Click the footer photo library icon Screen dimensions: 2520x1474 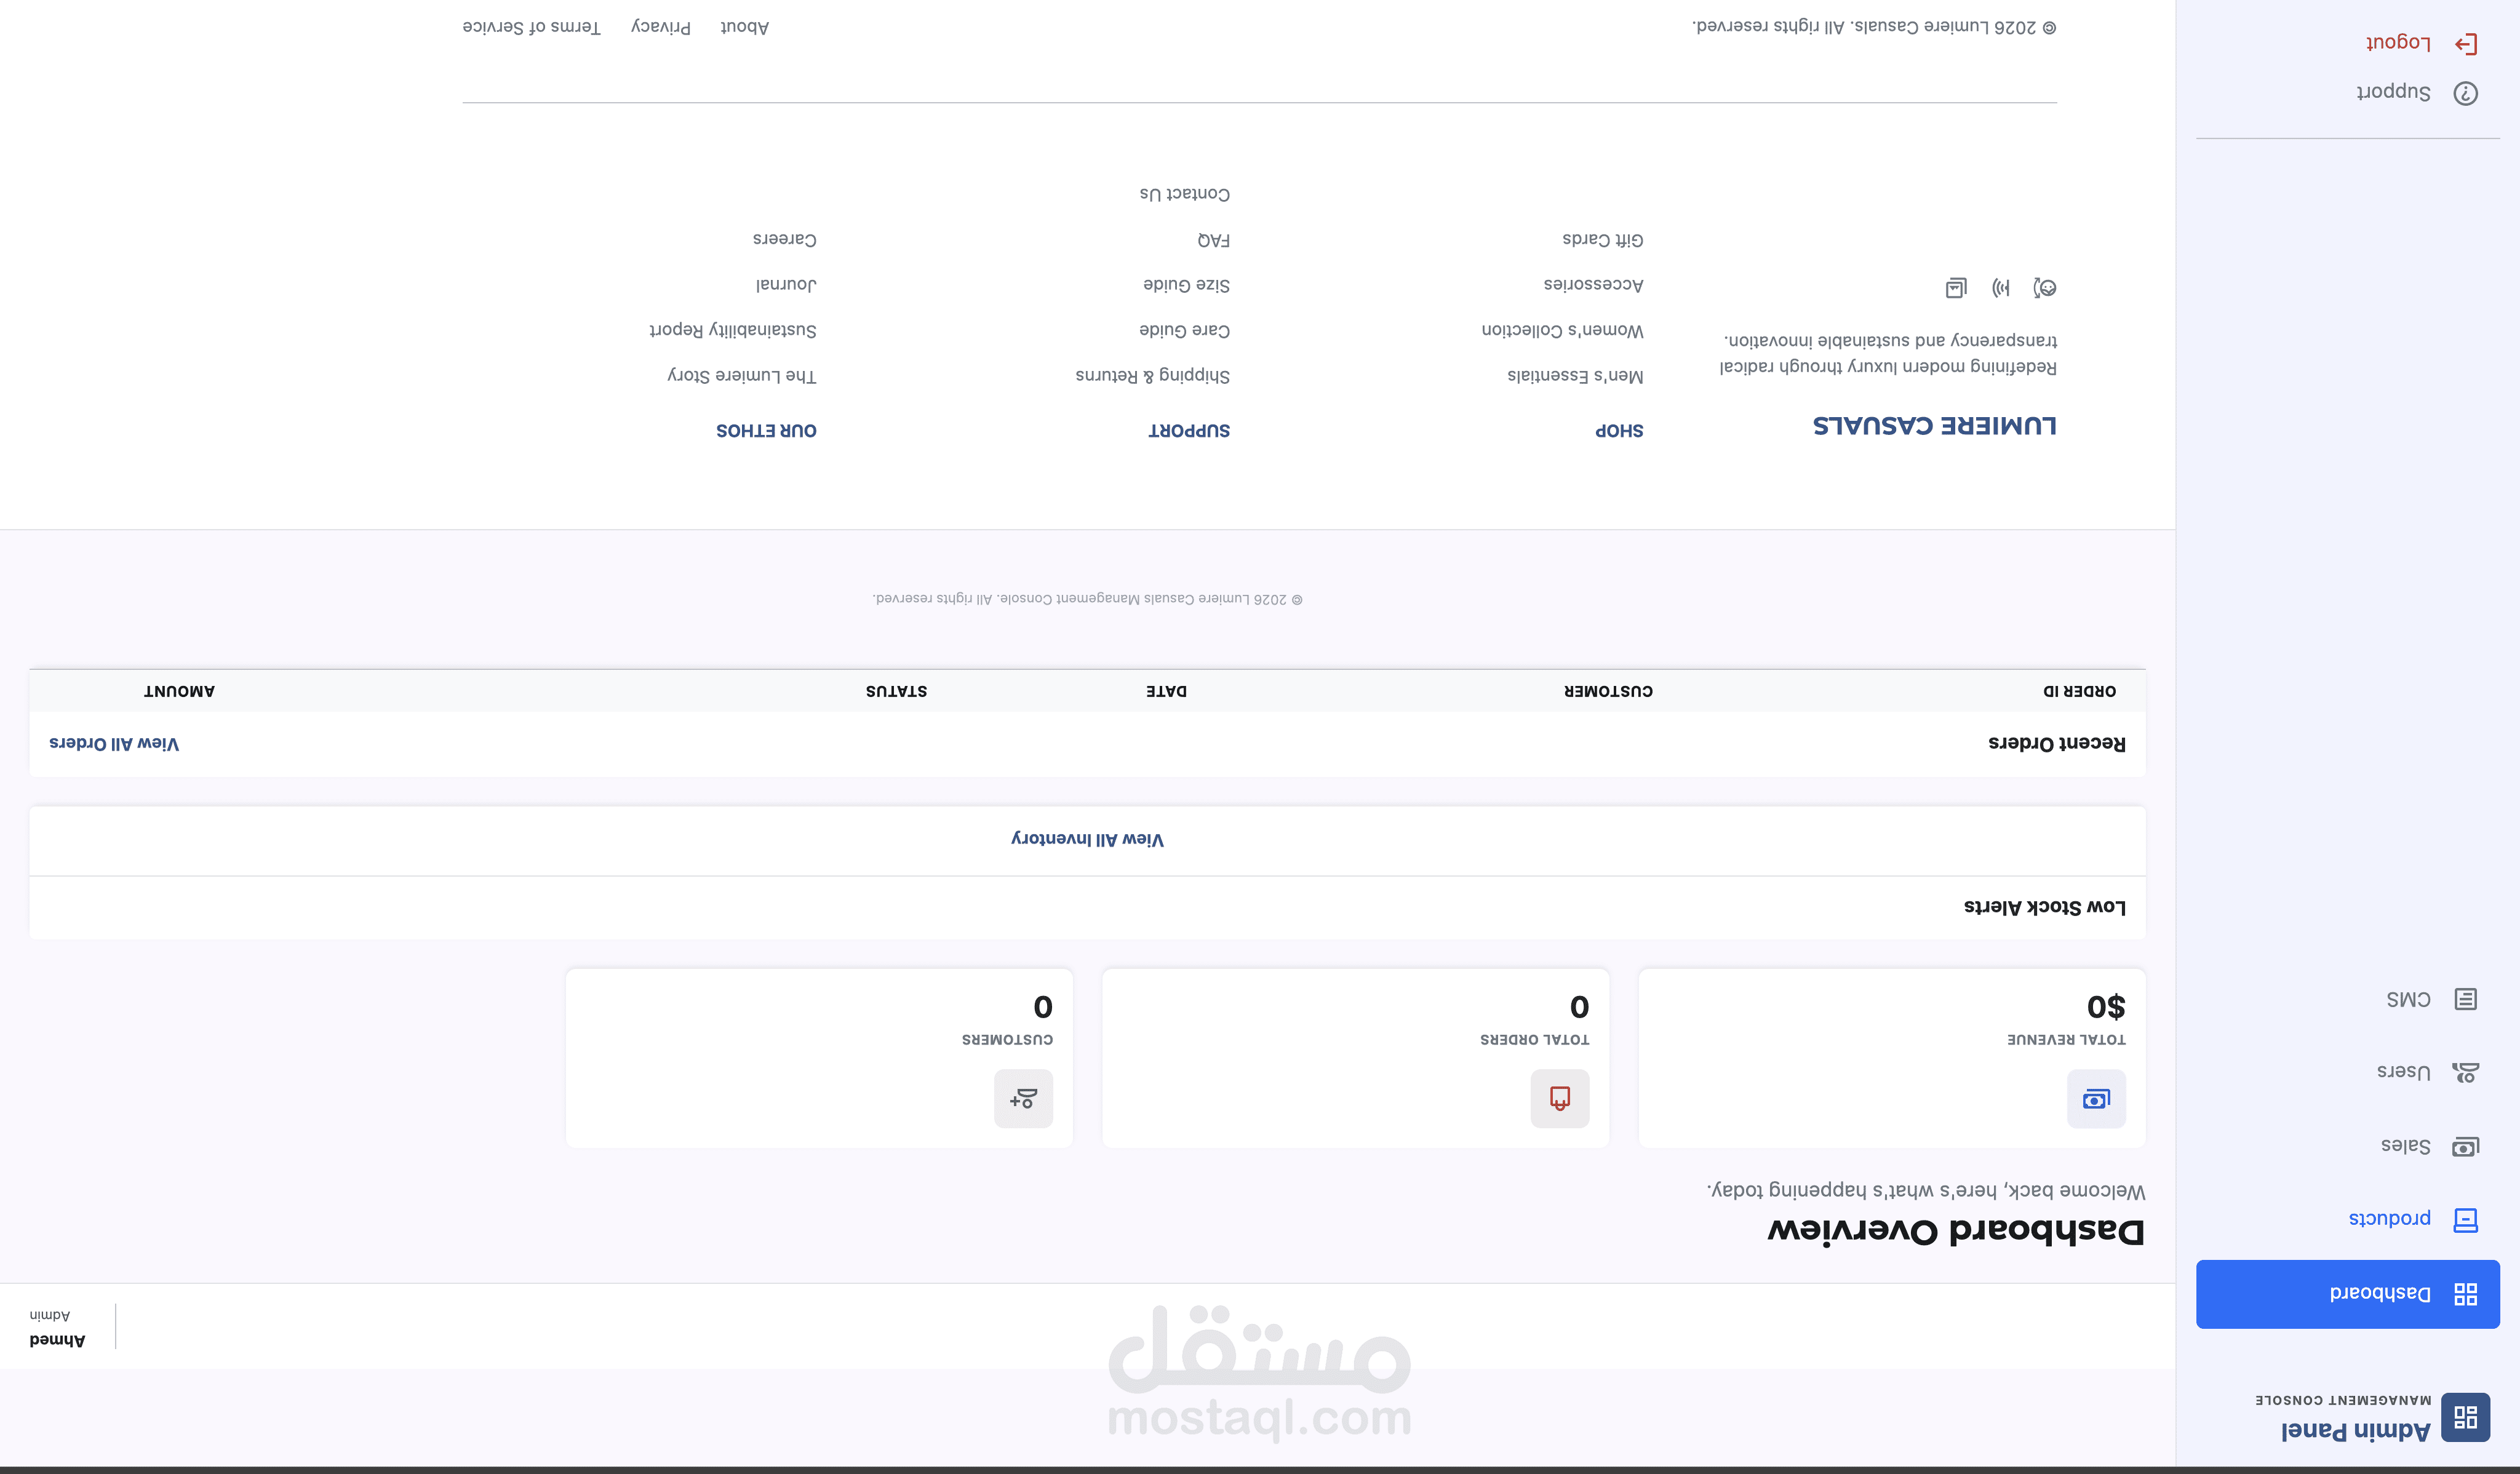pos(1956,288)
